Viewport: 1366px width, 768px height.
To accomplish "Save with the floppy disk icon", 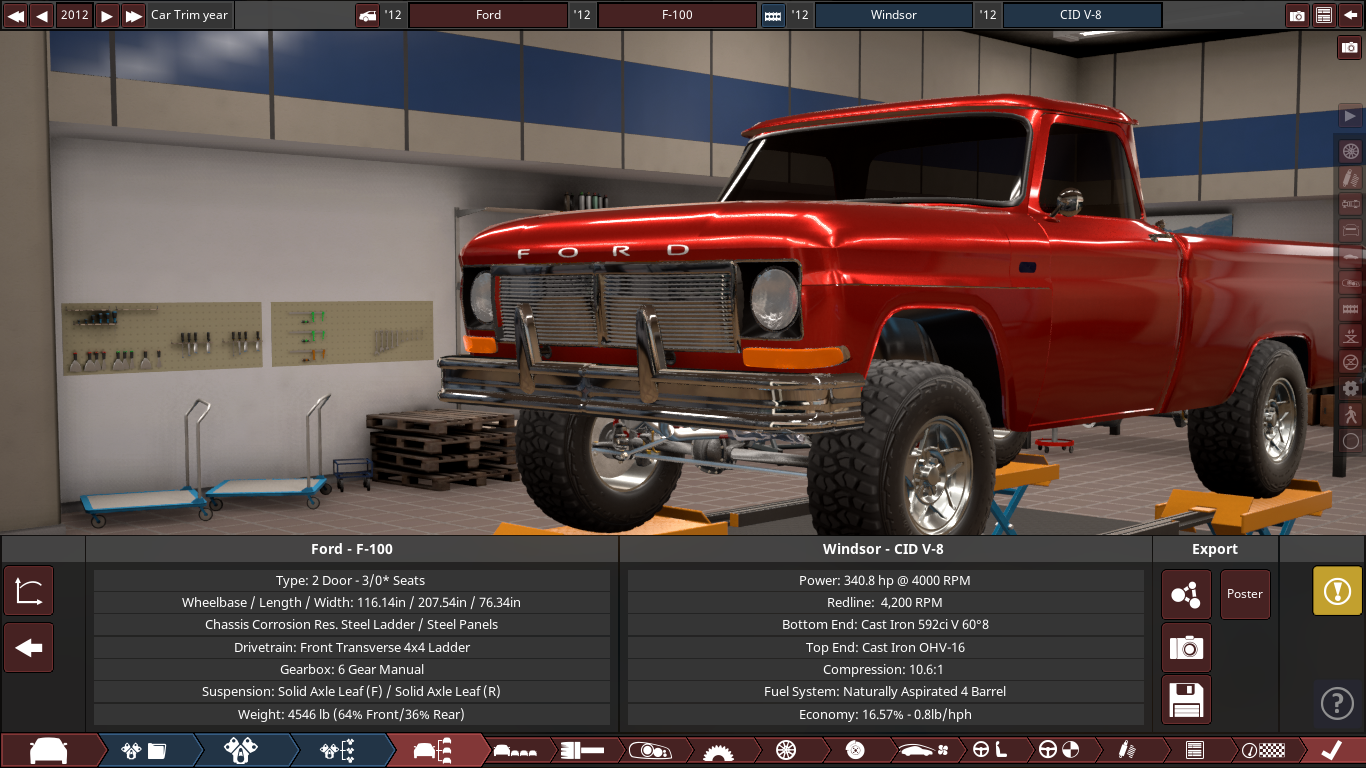I will point(1186,700).
